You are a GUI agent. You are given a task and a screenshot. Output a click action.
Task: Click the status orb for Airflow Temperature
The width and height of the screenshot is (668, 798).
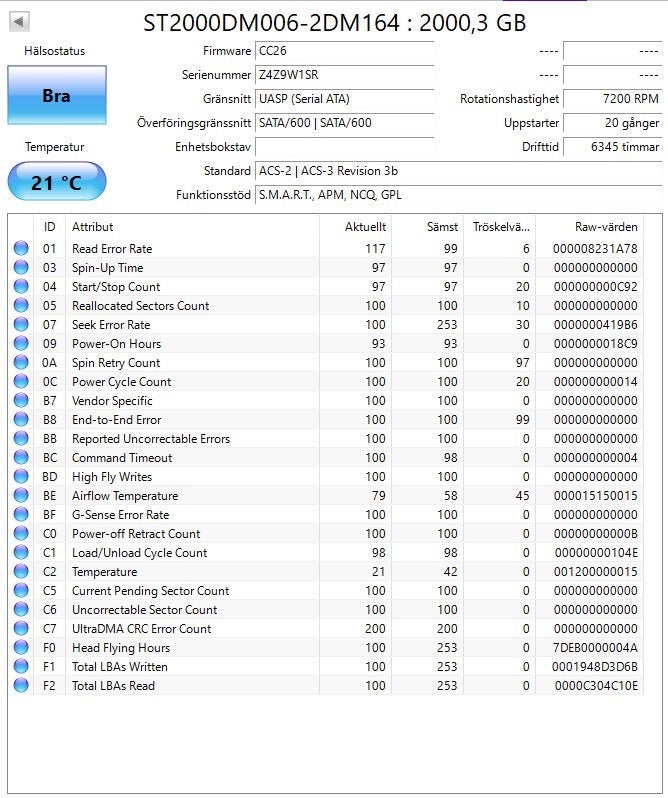[21, 495]
